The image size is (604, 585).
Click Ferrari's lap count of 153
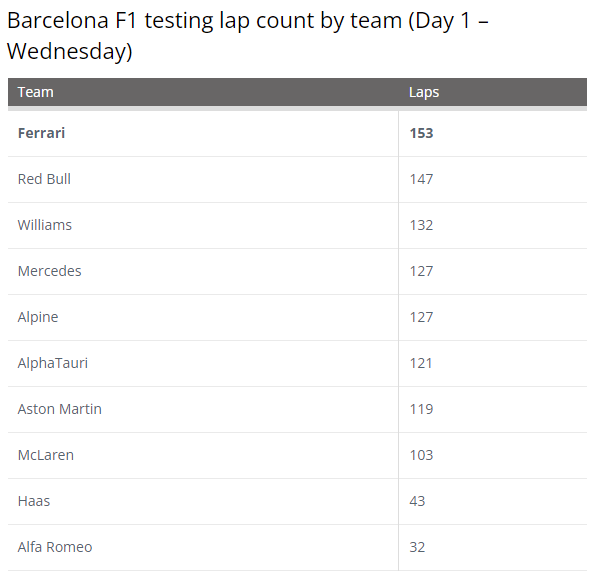[x=421, y=133]
